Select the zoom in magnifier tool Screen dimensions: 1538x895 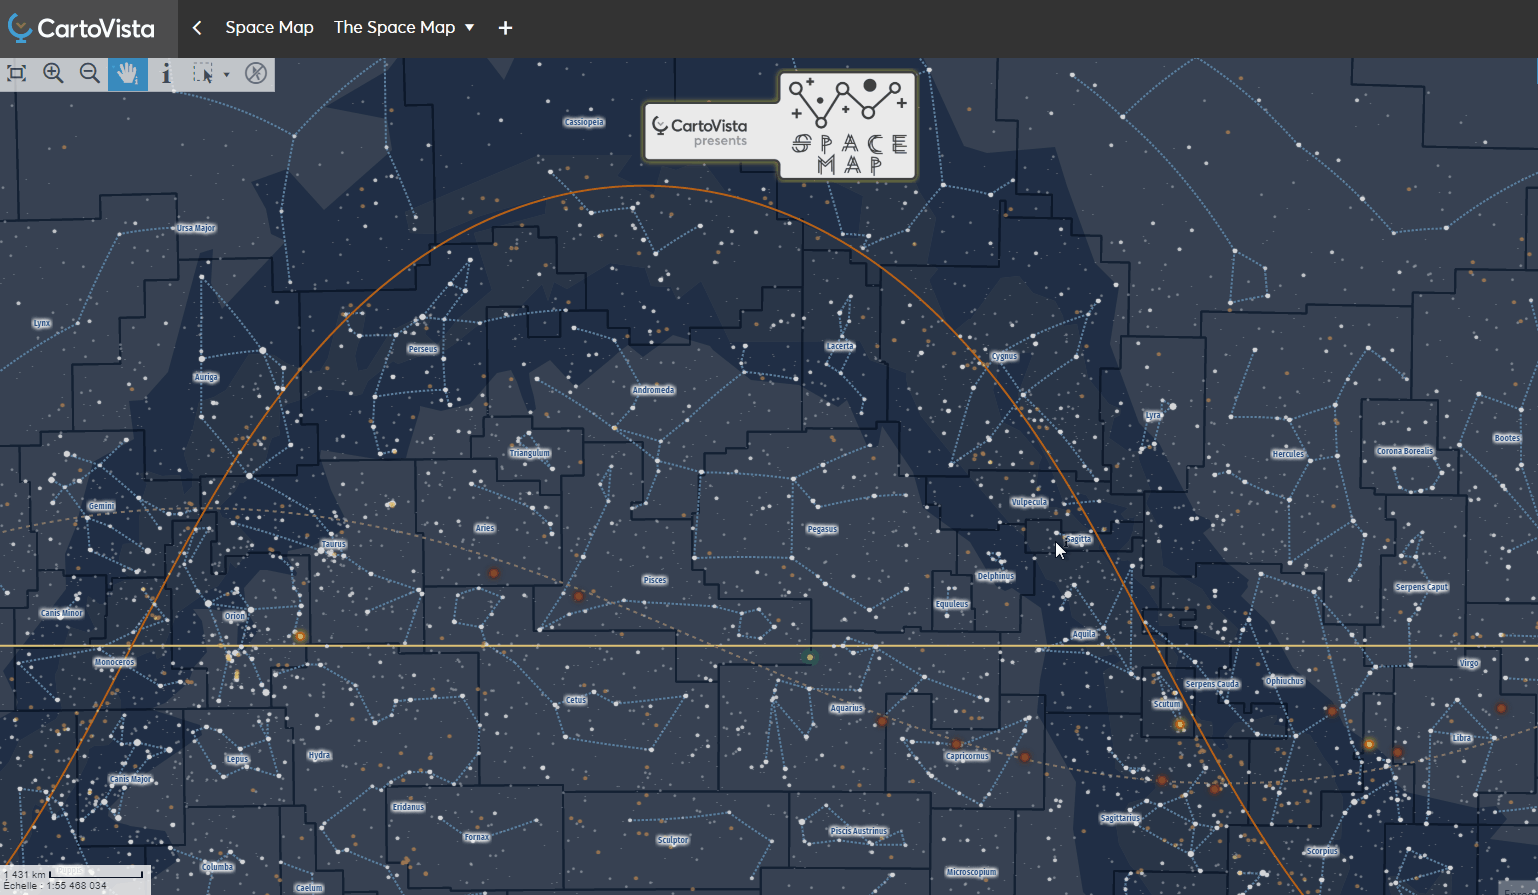tap(53, 73)
